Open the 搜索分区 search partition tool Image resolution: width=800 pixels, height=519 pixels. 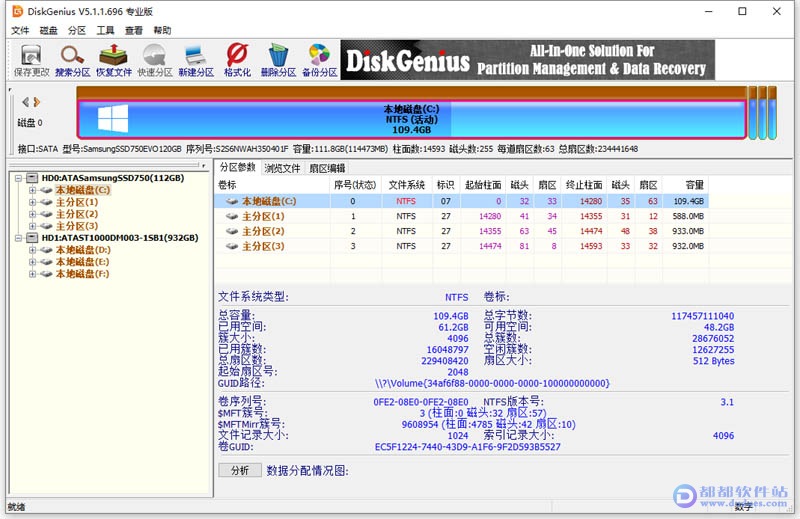coord(72,60)
